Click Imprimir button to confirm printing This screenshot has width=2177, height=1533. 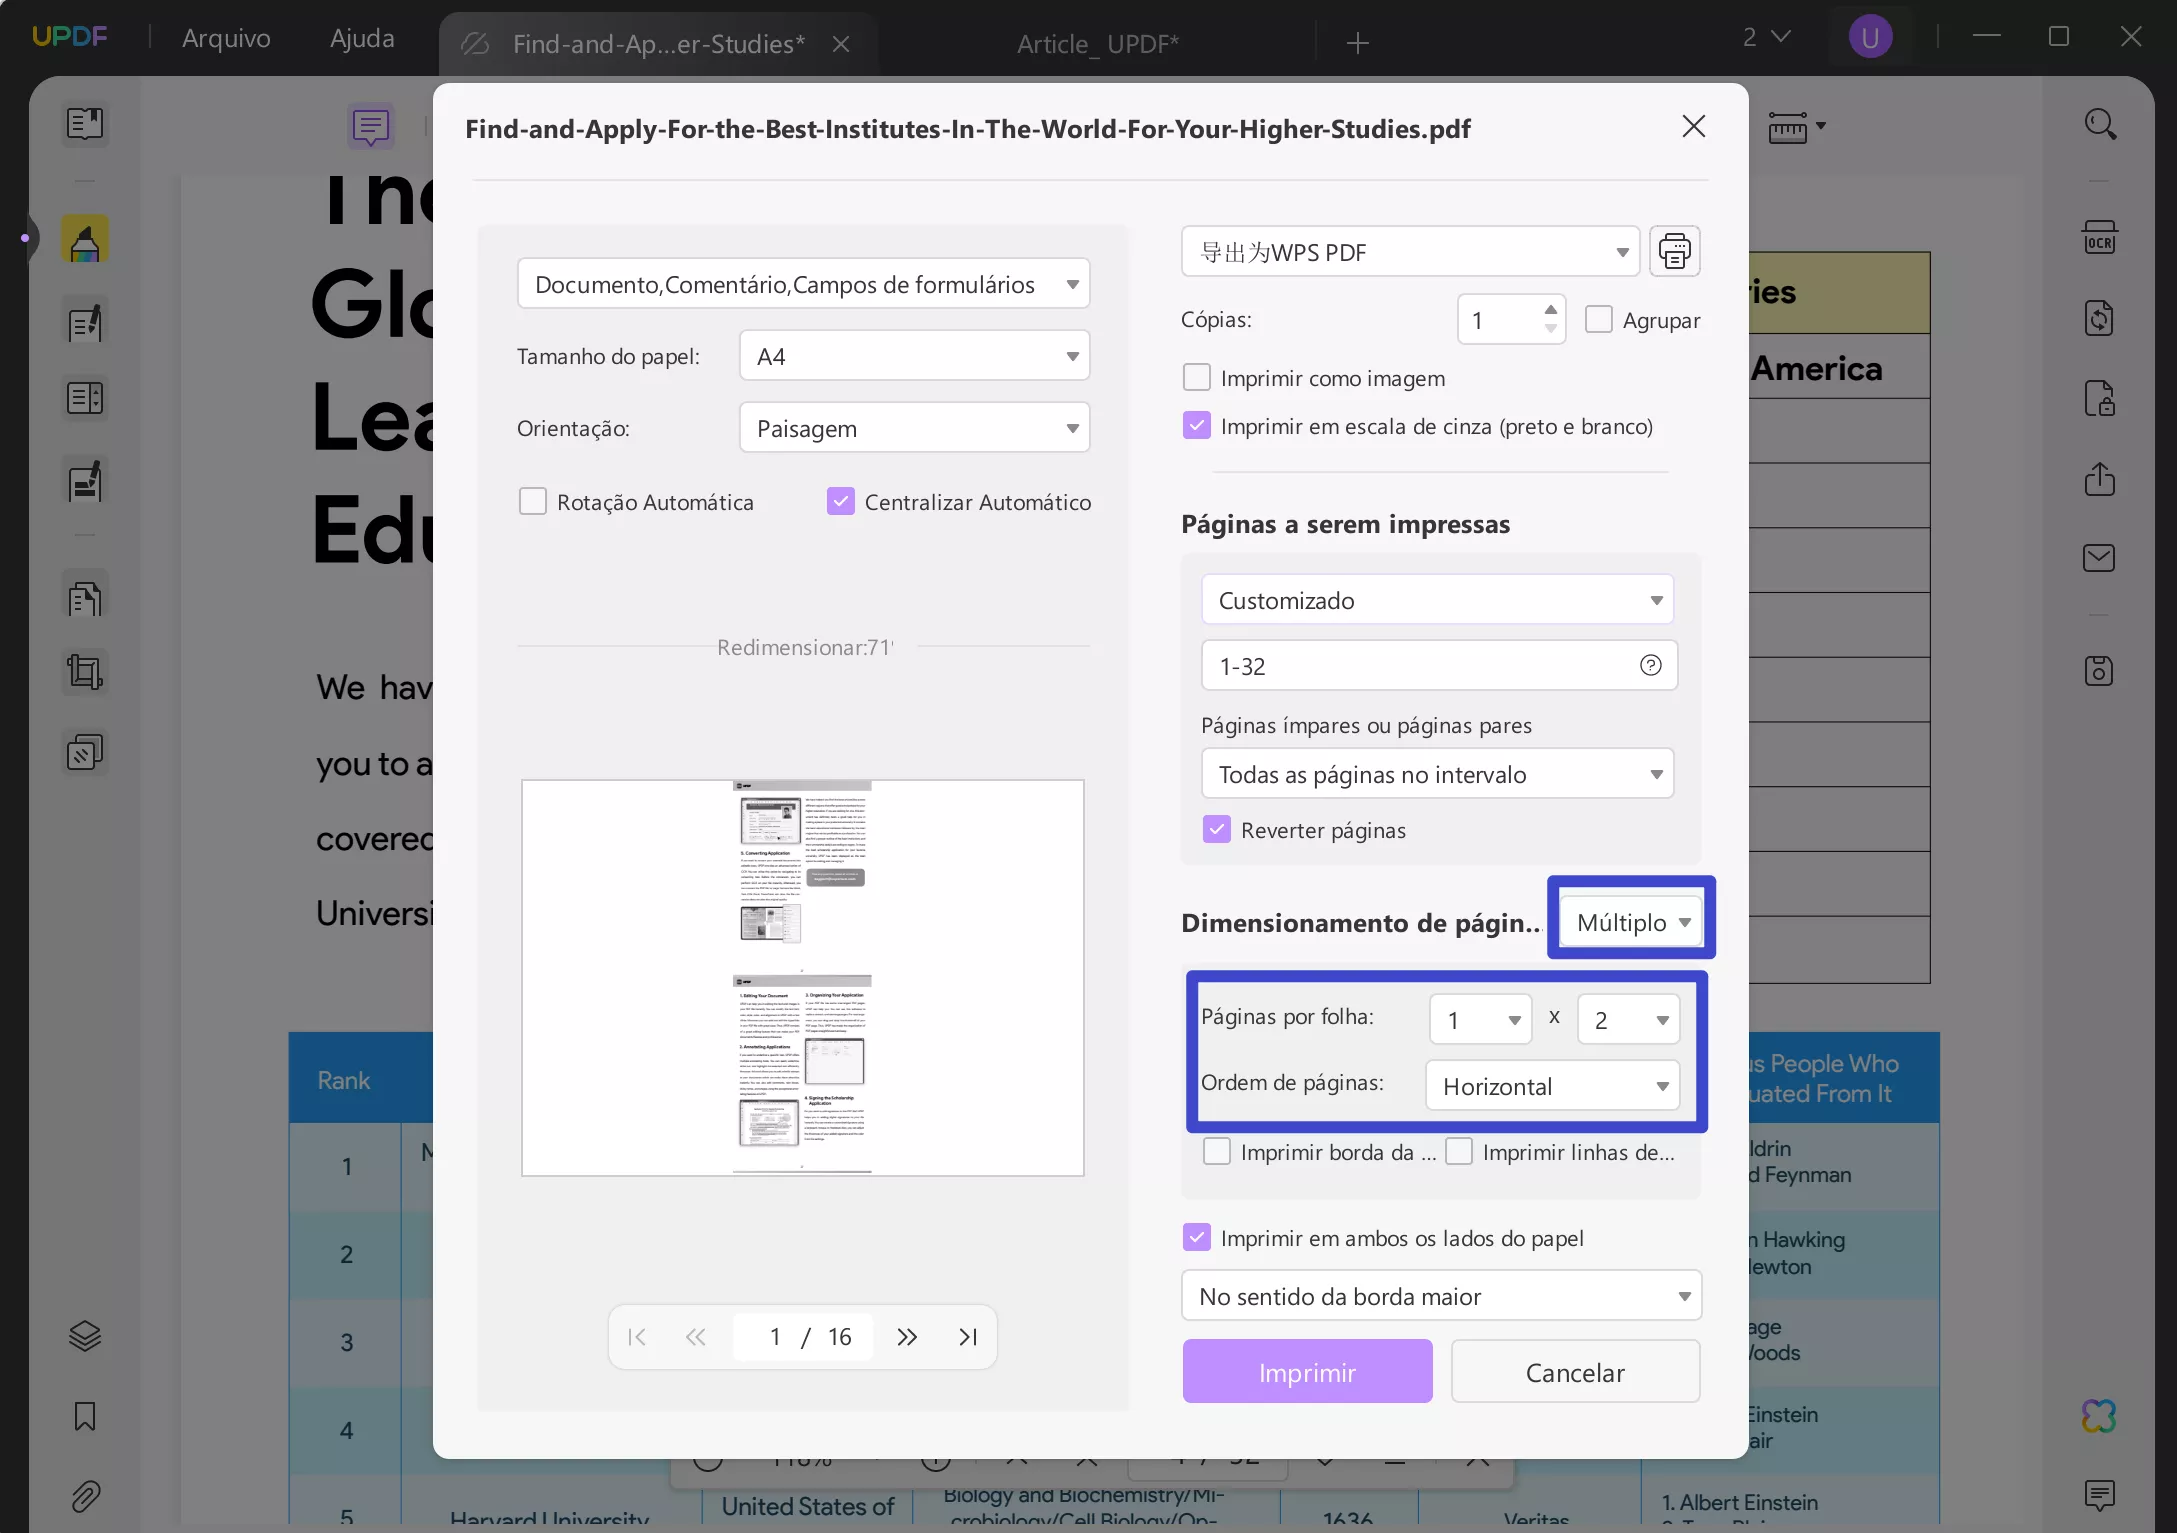click(1308, 1372)
